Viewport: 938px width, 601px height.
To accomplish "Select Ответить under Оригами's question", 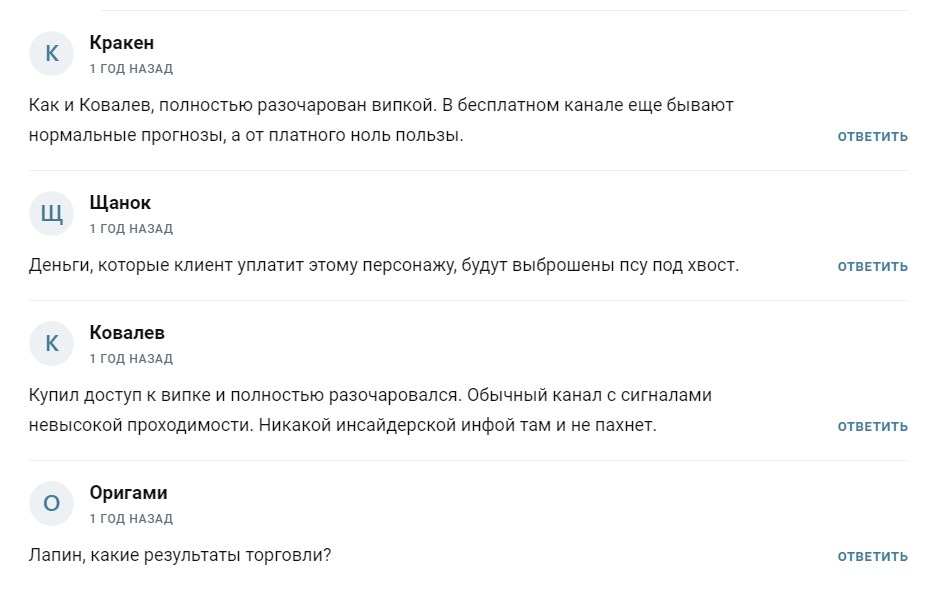I will (x=872, y=556).
